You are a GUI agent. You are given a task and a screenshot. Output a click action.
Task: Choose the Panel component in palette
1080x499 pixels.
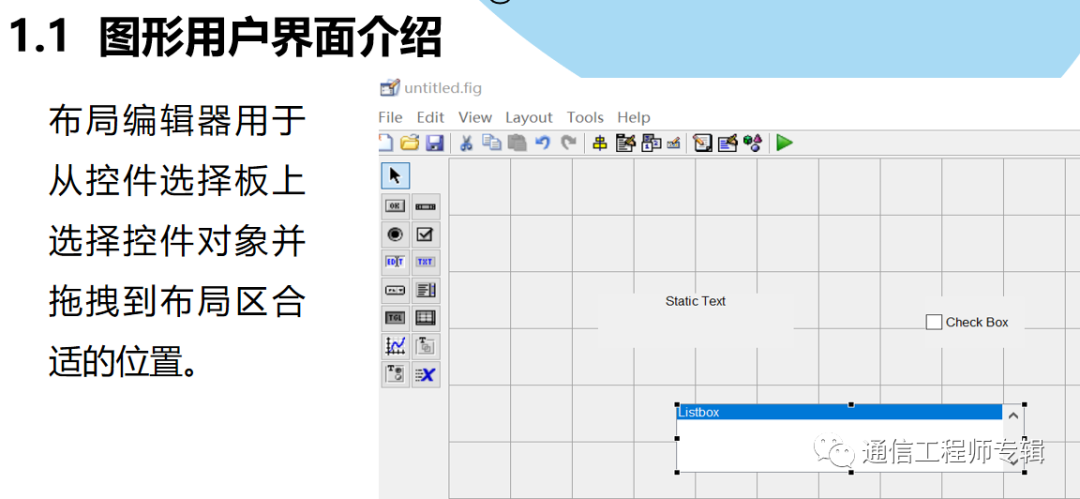click(426, 346)
